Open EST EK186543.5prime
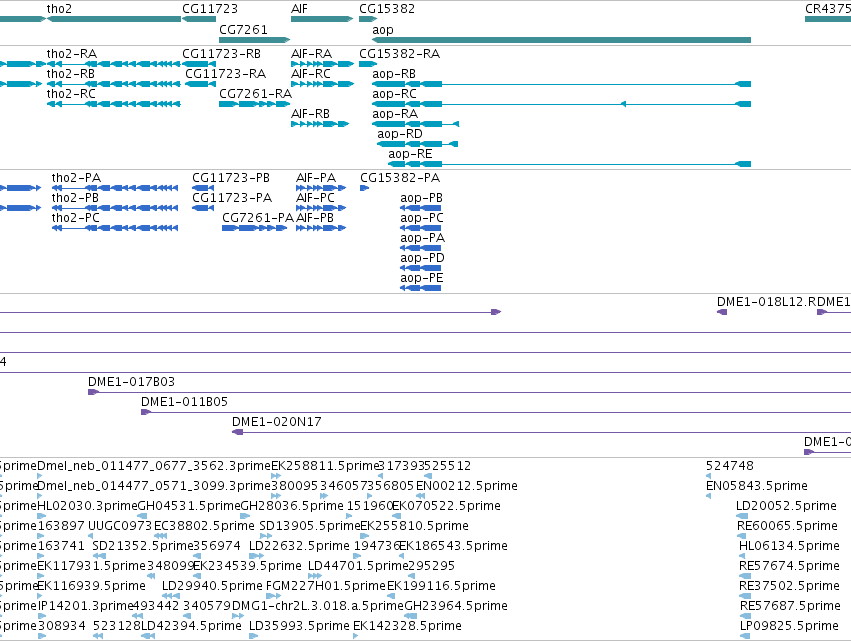Image resolution: width=851 pixels, height=641 pixels. [x=454, y=546]
